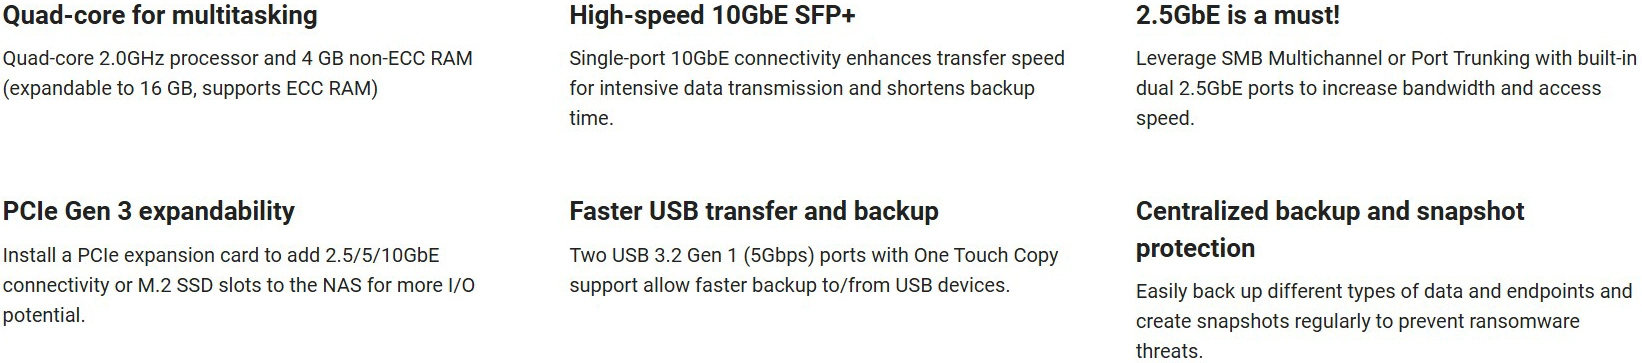Image resolution: width=1642 pixels, height=363 pixels.
Task: Click 'Centralized backup and snapshot protection' heading
Action: click(1330, 230)
